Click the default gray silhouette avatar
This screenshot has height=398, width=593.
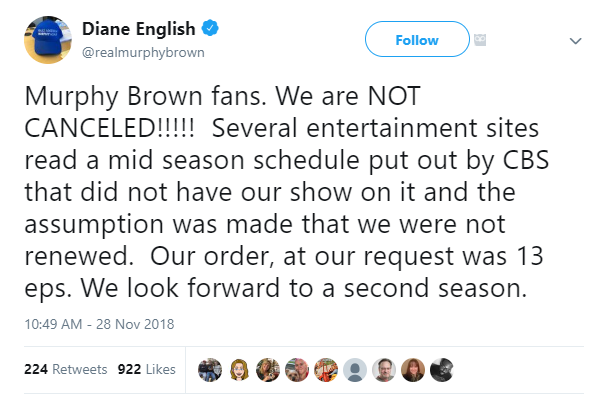click(x=355, y=370)
